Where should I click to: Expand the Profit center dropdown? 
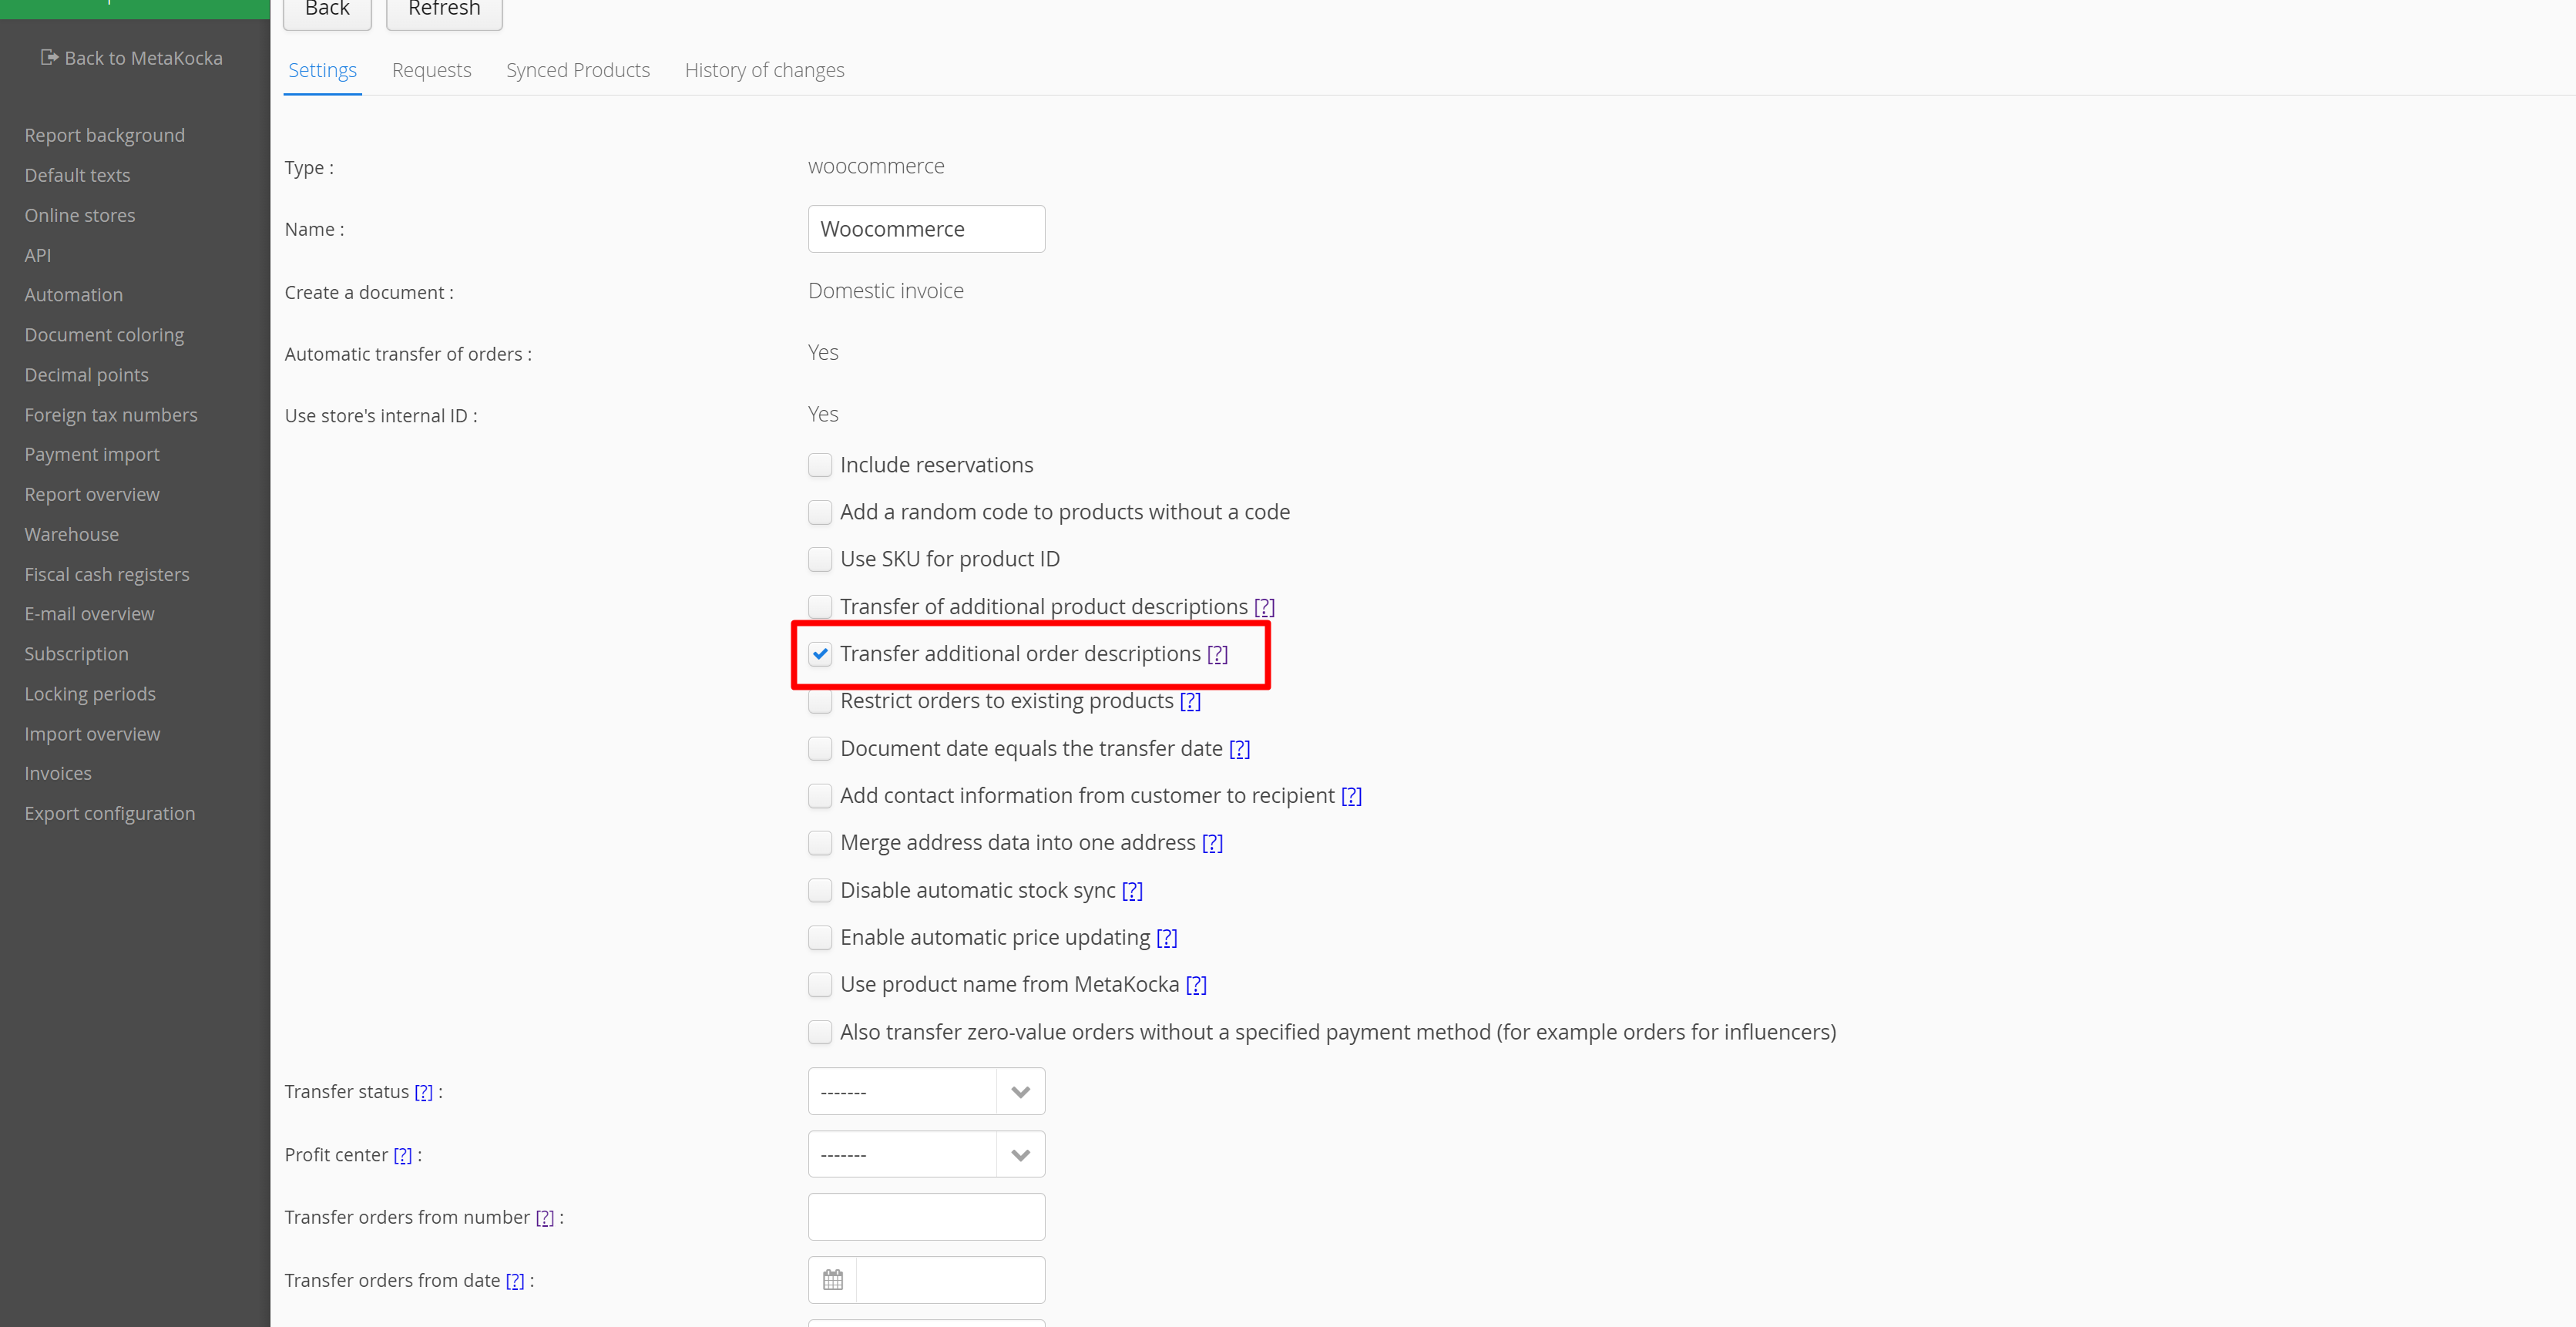click(x=926, y=1154)
